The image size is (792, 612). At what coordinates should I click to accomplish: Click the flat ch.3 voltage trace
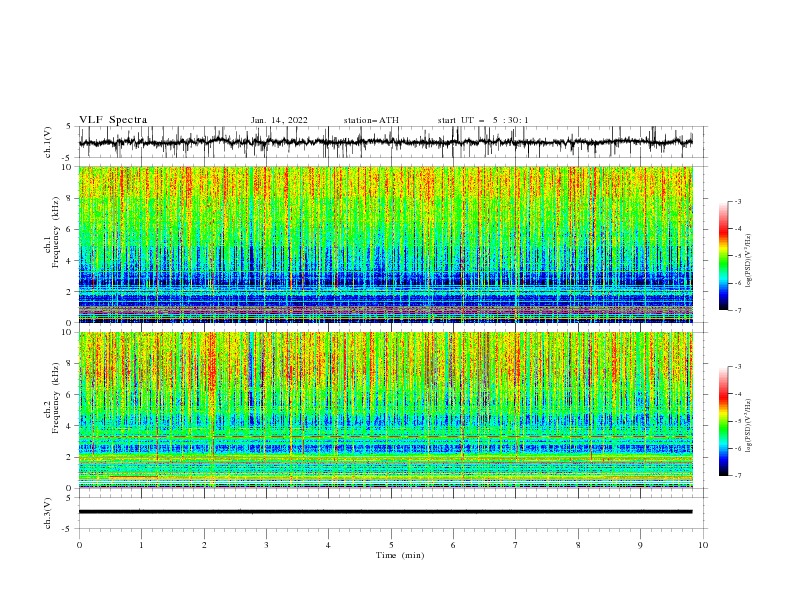[x=385, y=512]
